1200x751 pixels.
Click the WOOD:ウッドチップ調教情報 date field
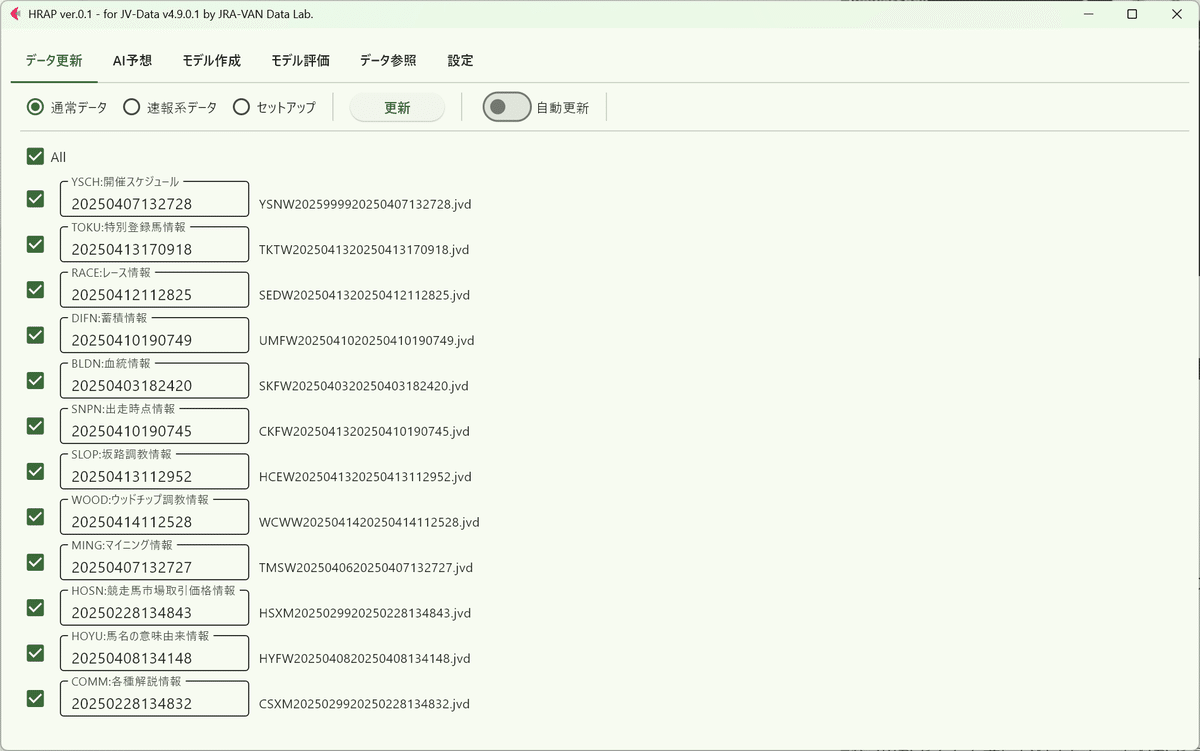click(x=154, y=516)
